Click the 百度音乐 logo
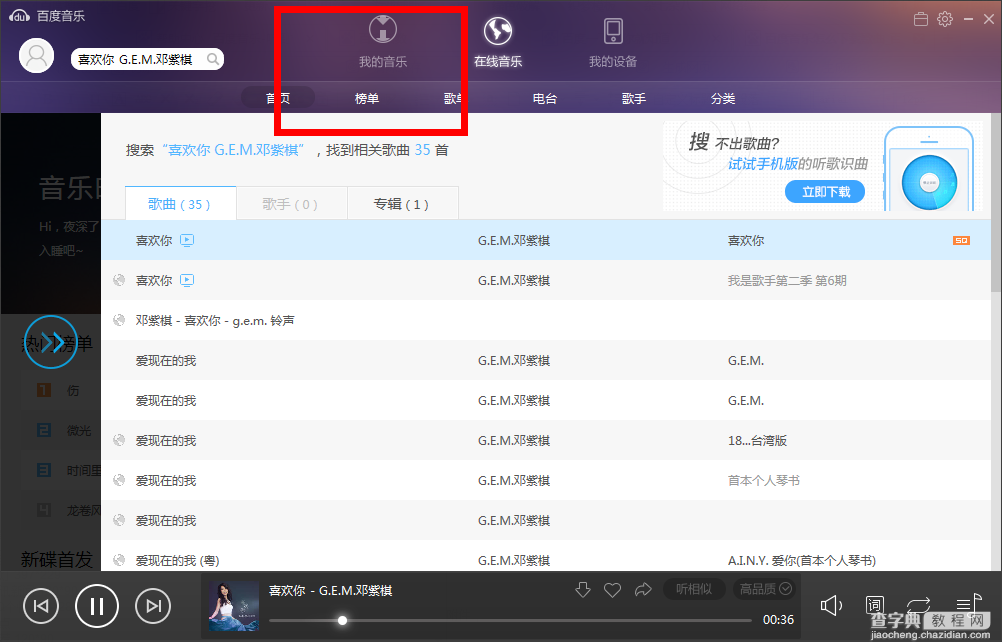1002x642 pixels. coord(47,16)
